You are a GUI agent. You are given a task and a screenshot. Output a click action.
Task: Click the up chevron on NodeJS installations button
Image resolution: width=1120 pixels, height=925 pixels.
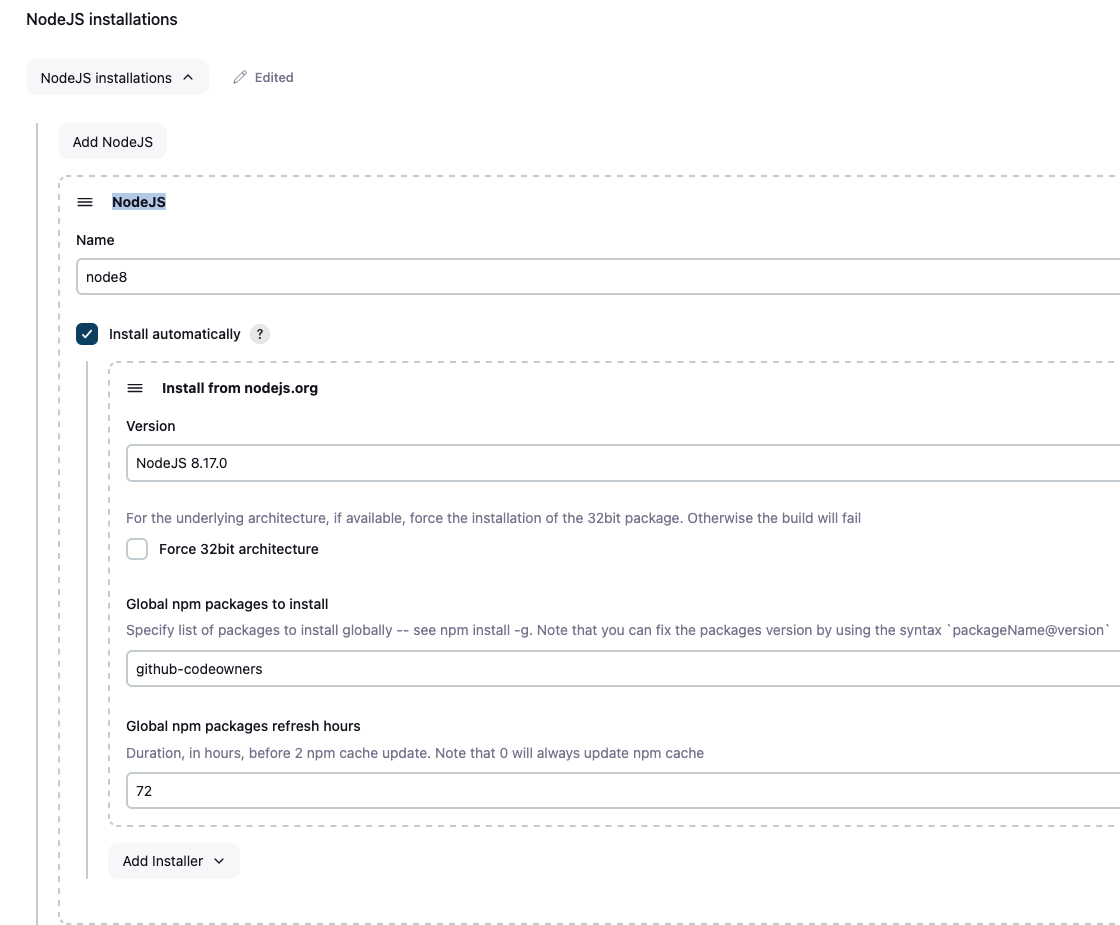click(188, 78)
